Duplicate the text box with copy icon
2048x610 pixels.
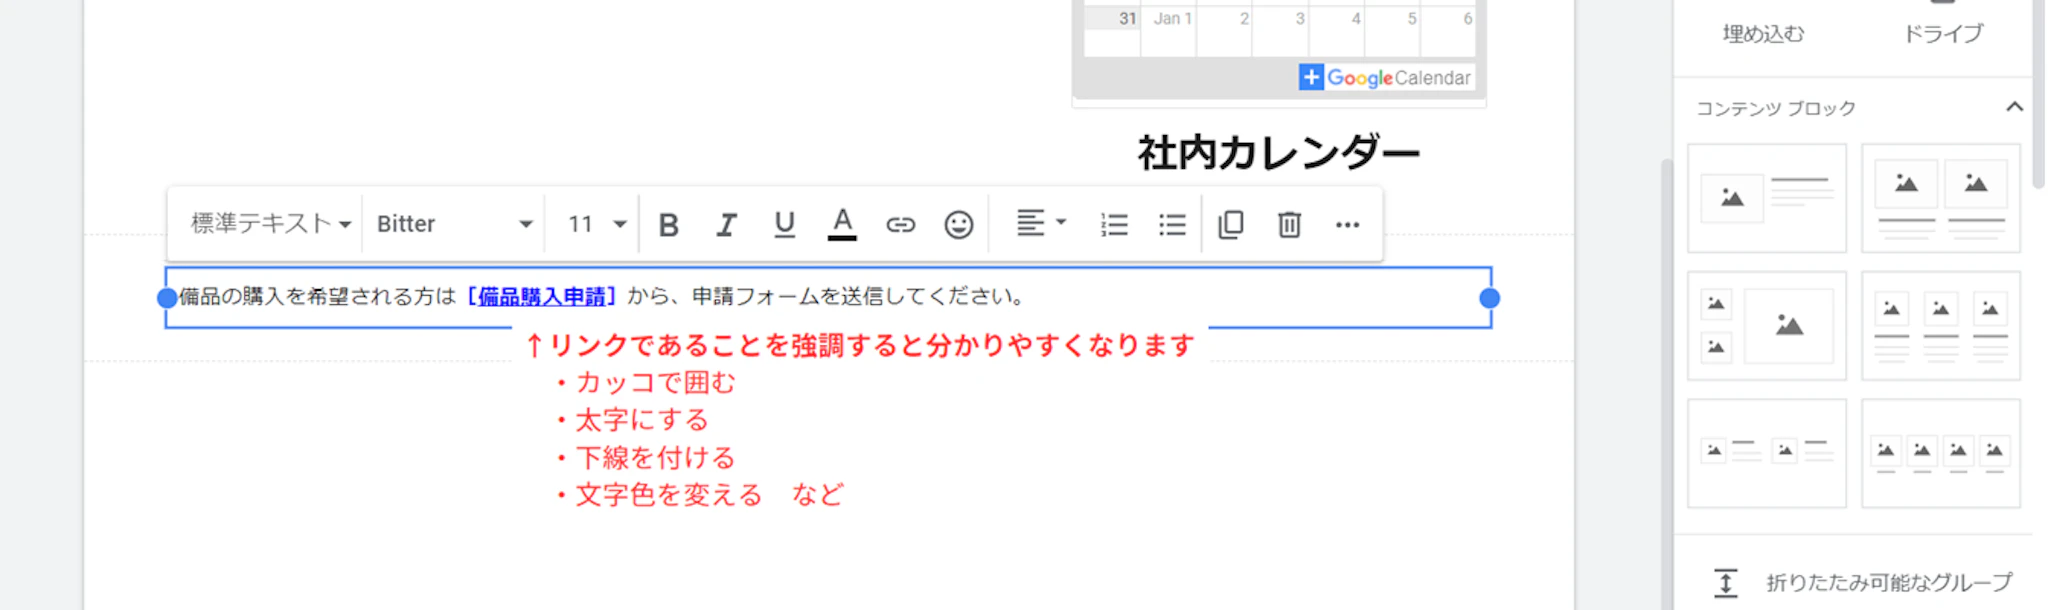coord(1231,225)
